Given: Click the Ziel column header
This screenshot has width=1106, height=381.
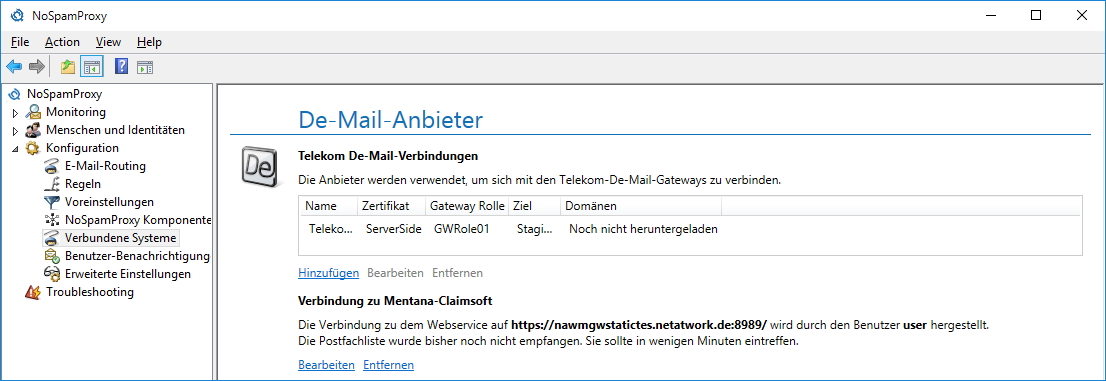Looking at the screenshot, I should pyautogui.click(x=535, y=206).
